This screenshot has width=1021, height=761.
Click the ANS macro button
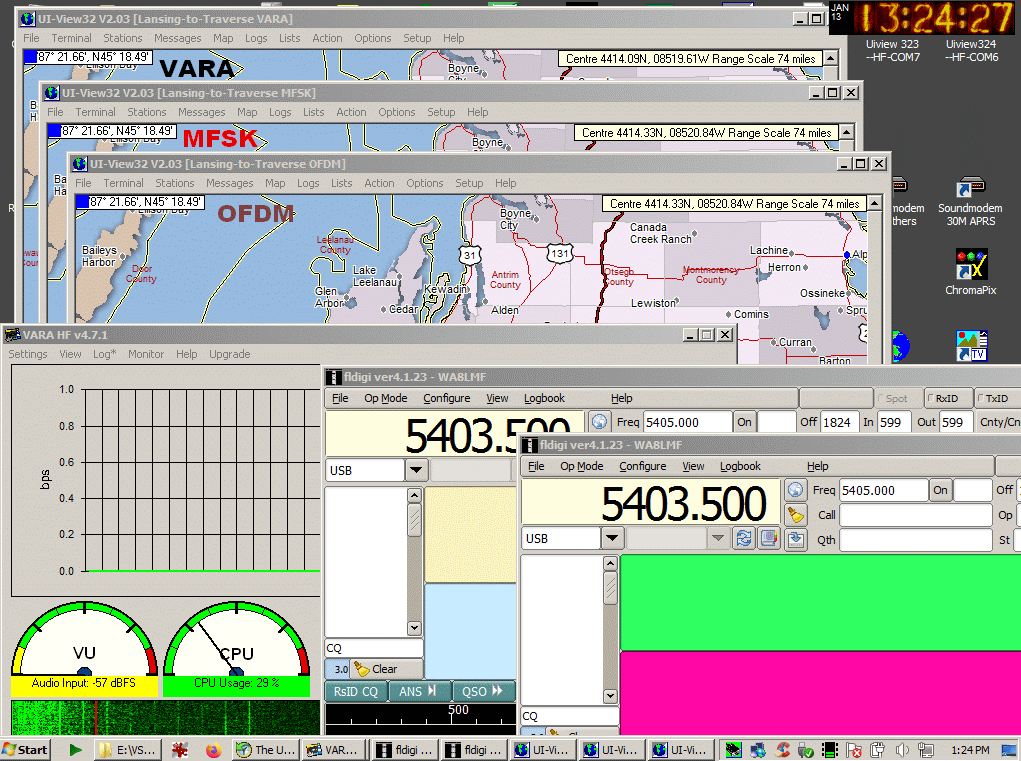click(x=420, y=691)
